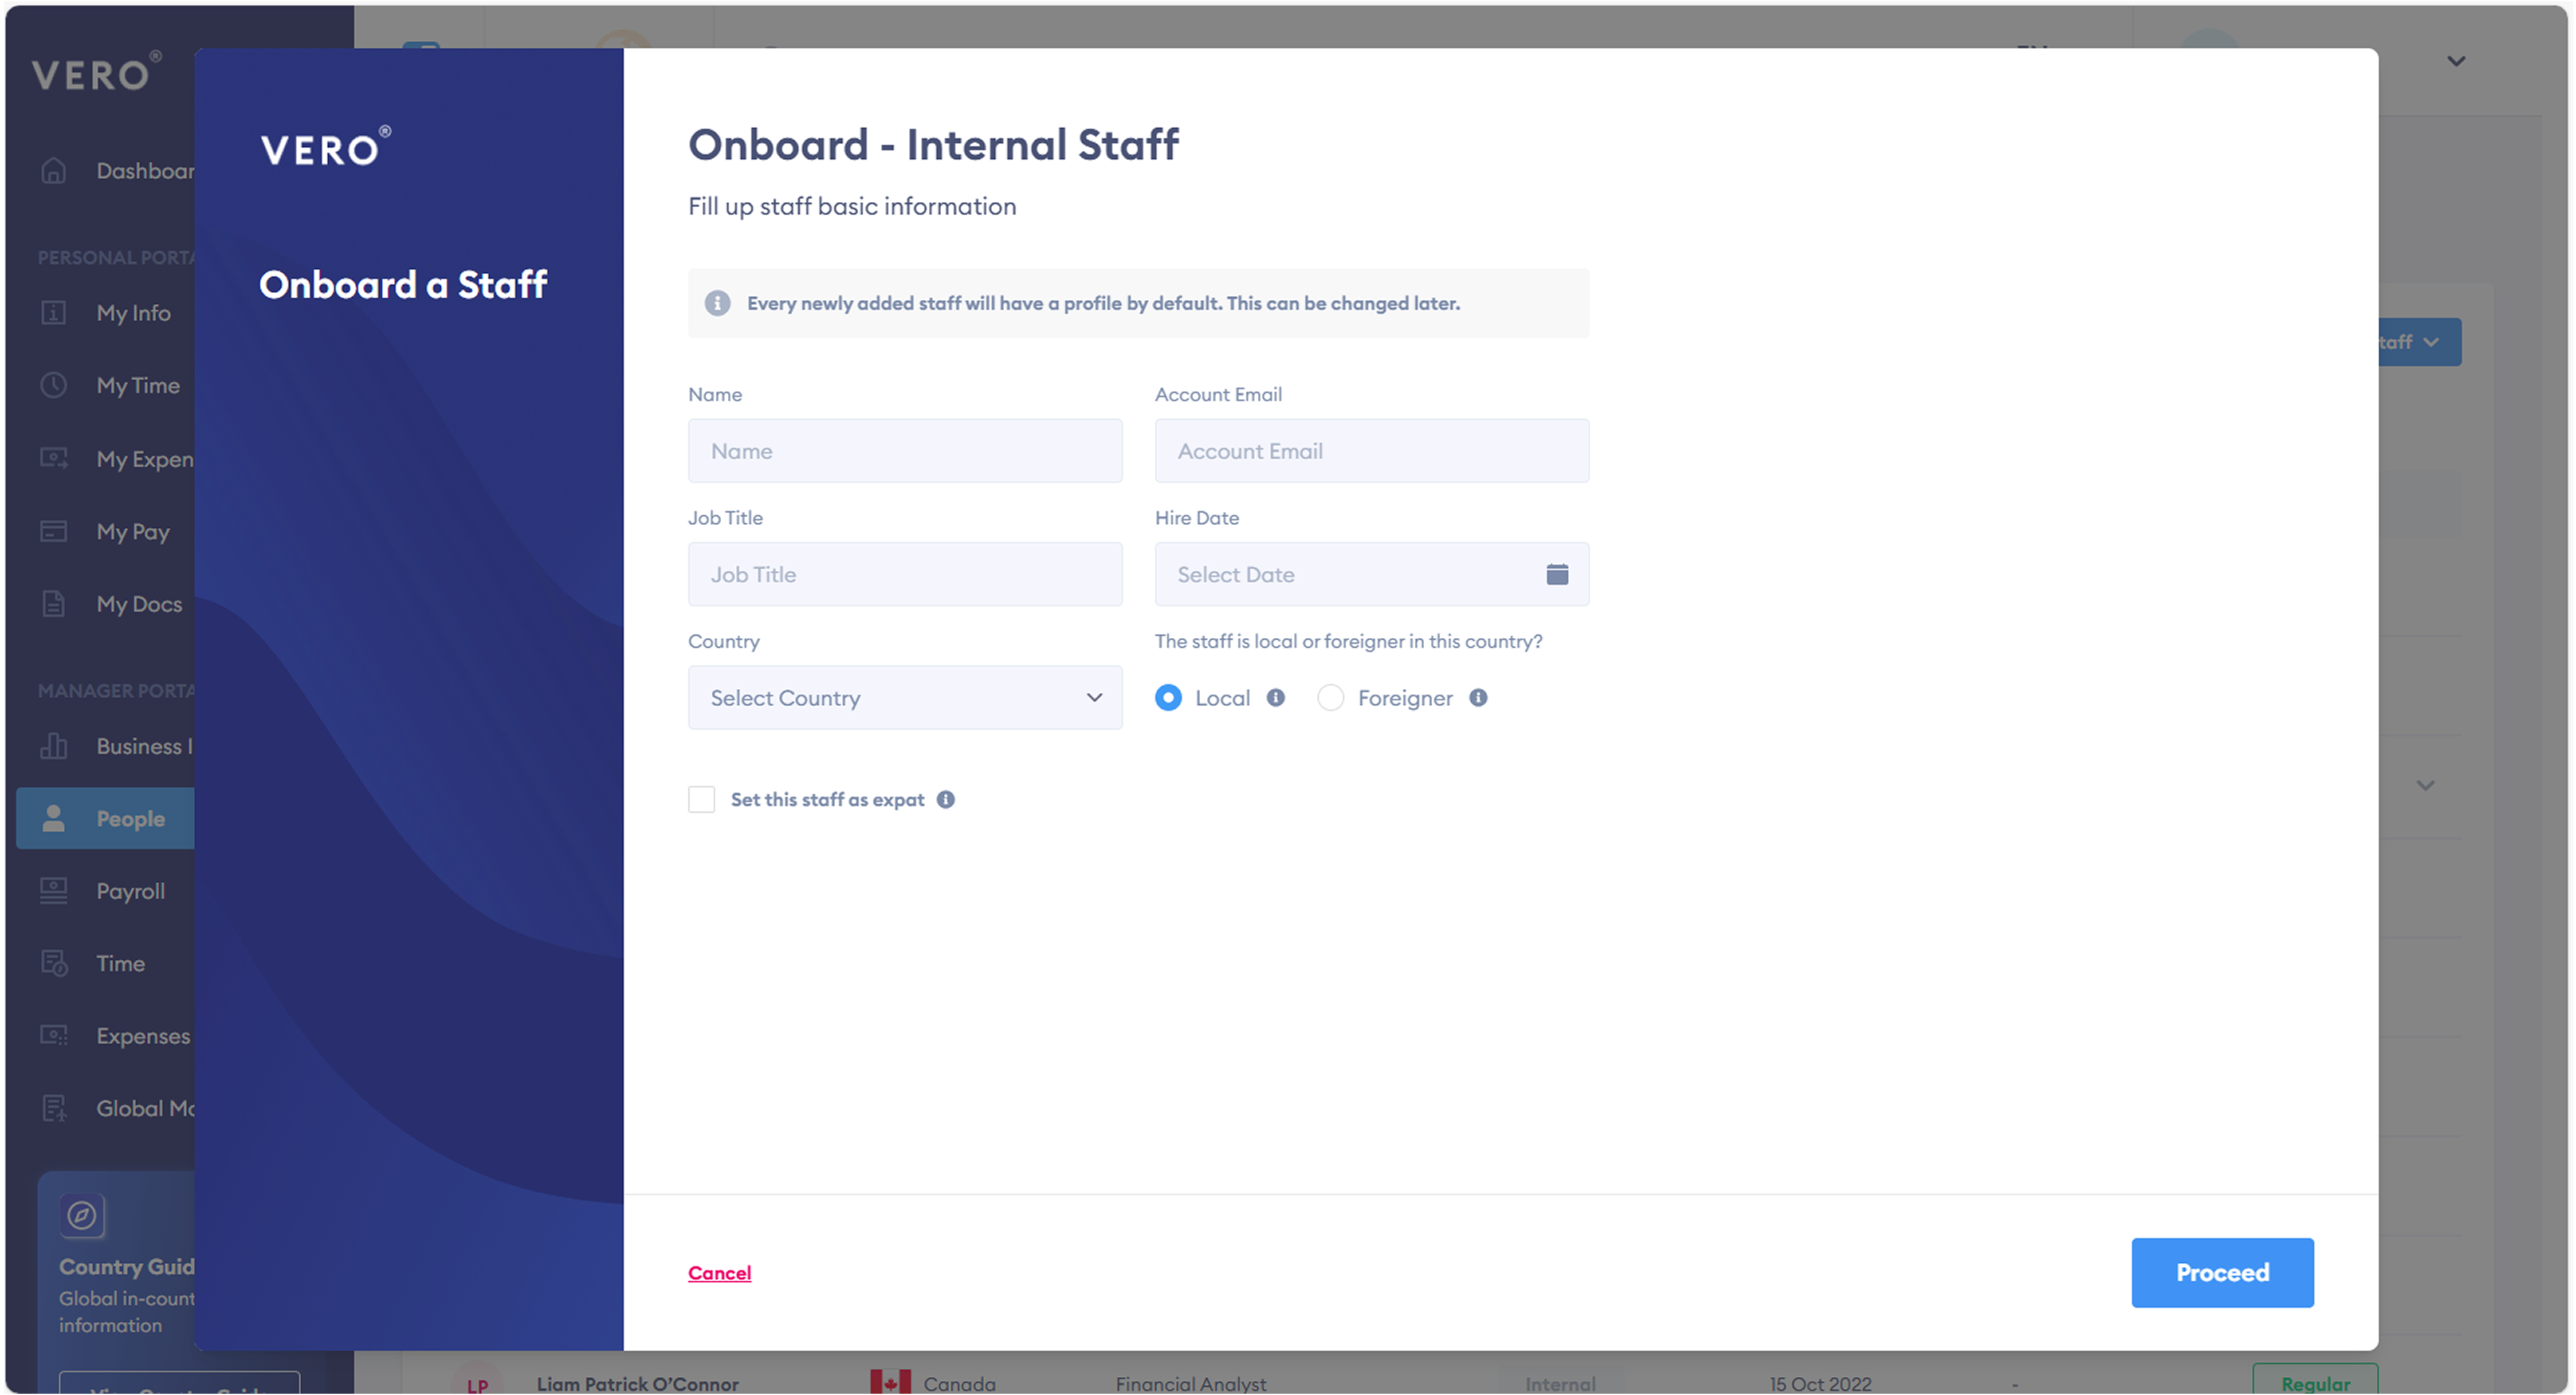Click the Country Guide compass icon
The image size is (2576, 1395).
coord(82,1216)
